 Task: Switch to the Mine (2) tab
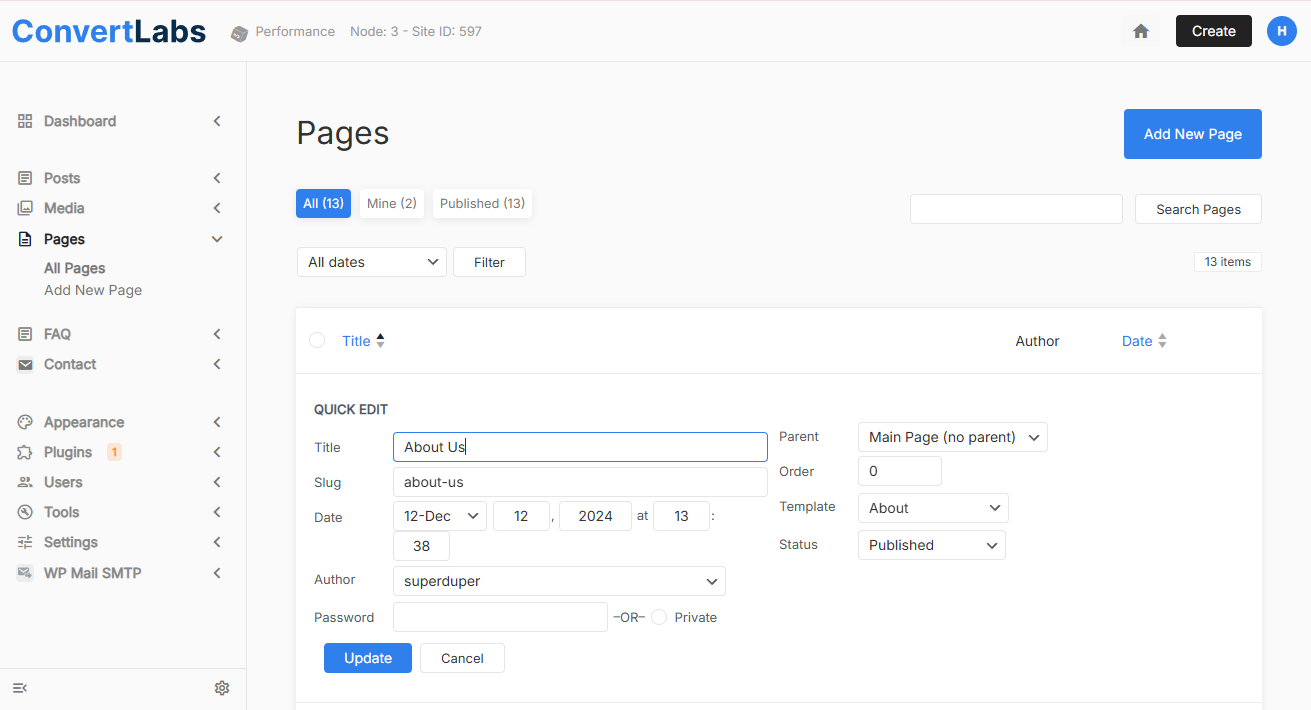point(391,203)
